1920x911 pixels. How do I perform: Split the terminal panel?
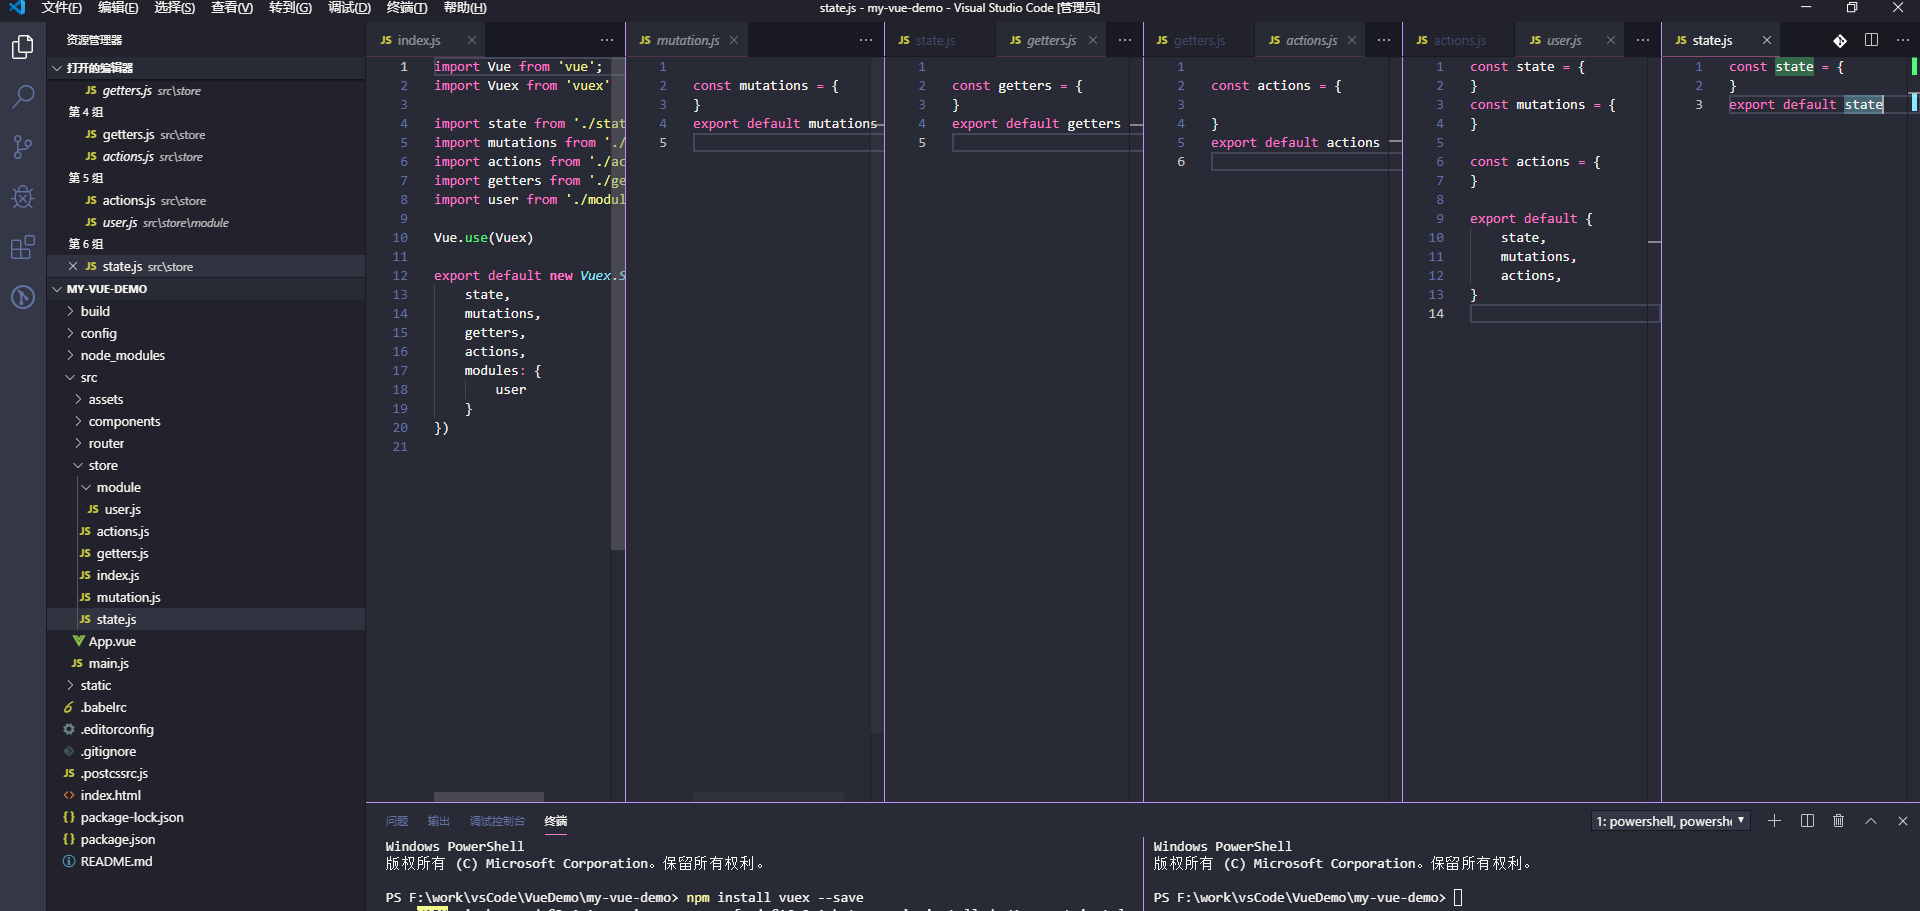(x=1807, y=821)
